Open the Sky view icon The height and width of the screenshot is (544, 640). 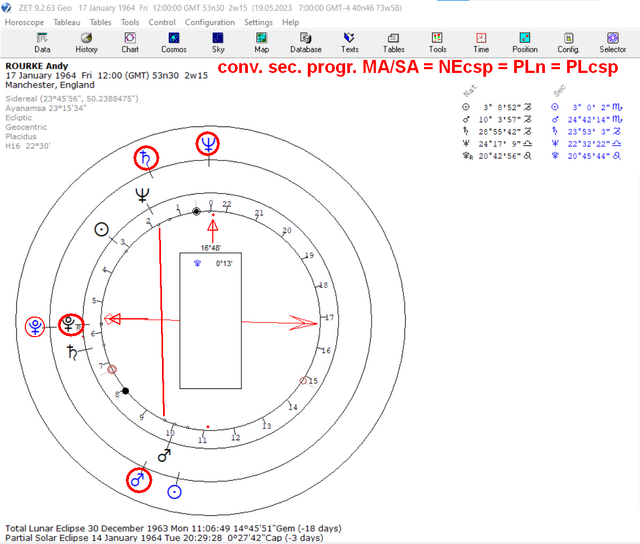click(218, 43)
